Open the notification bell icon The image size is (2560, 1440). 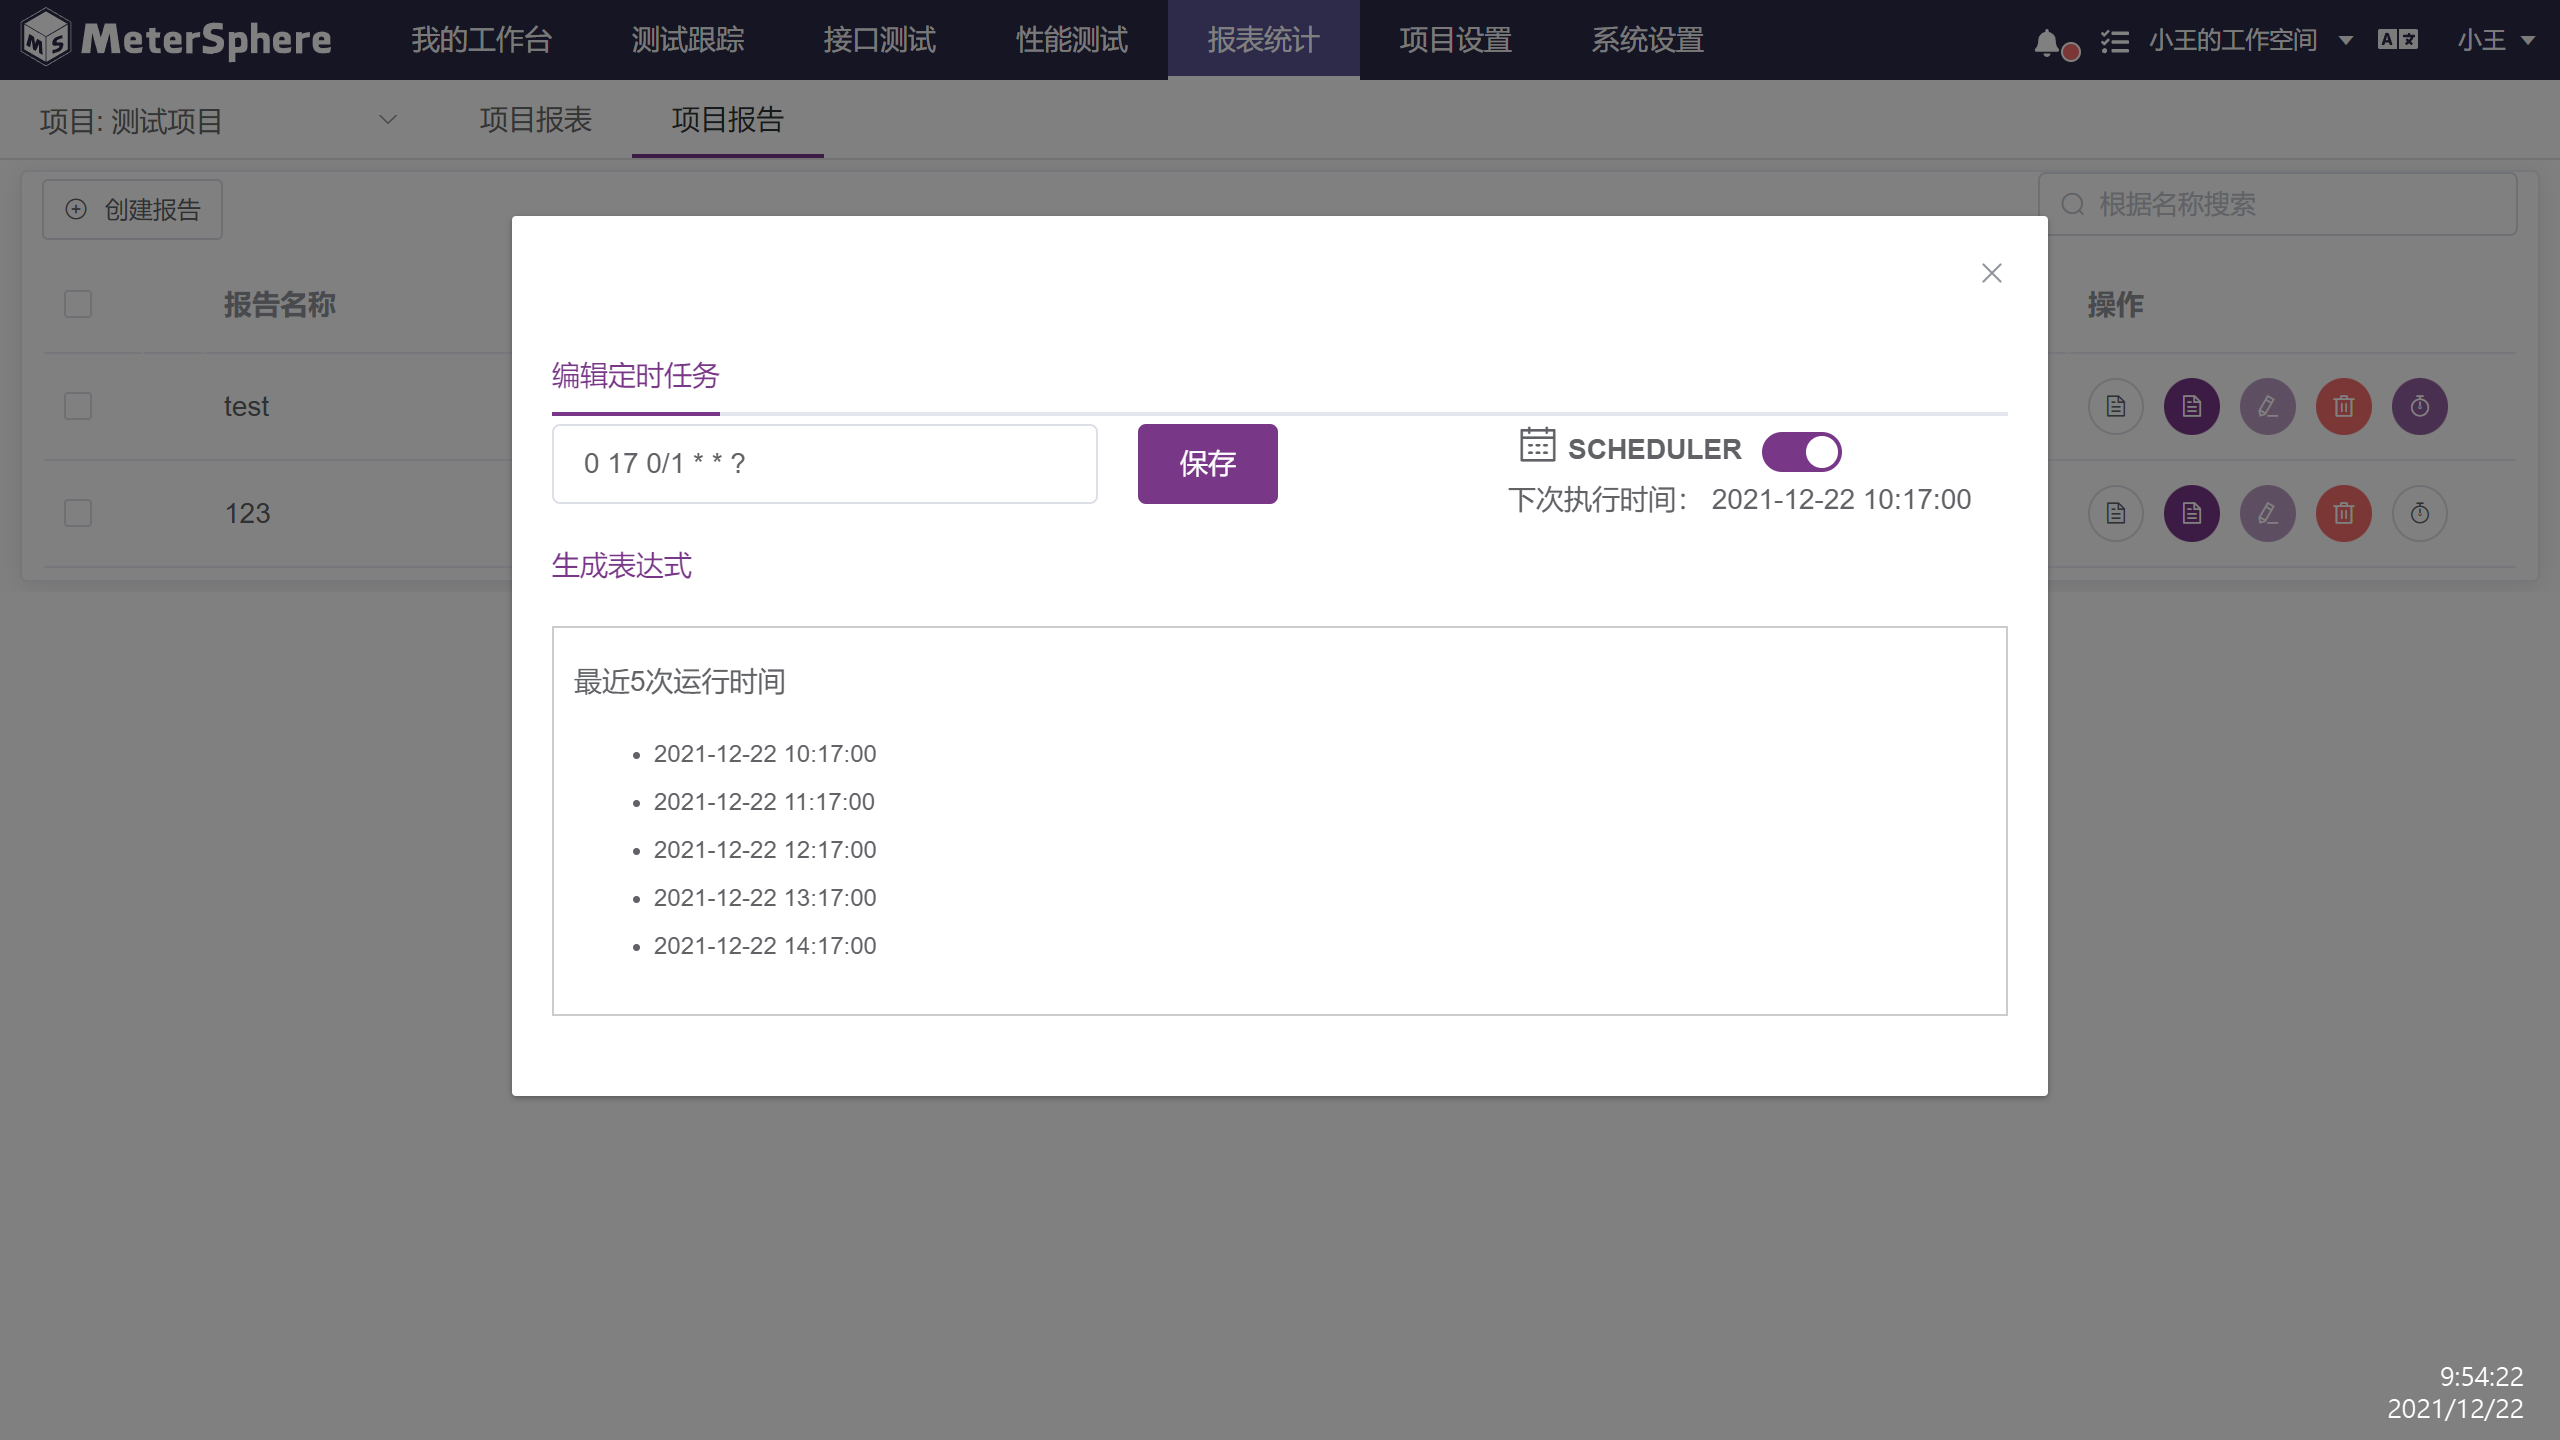[x=2047, y=42]
